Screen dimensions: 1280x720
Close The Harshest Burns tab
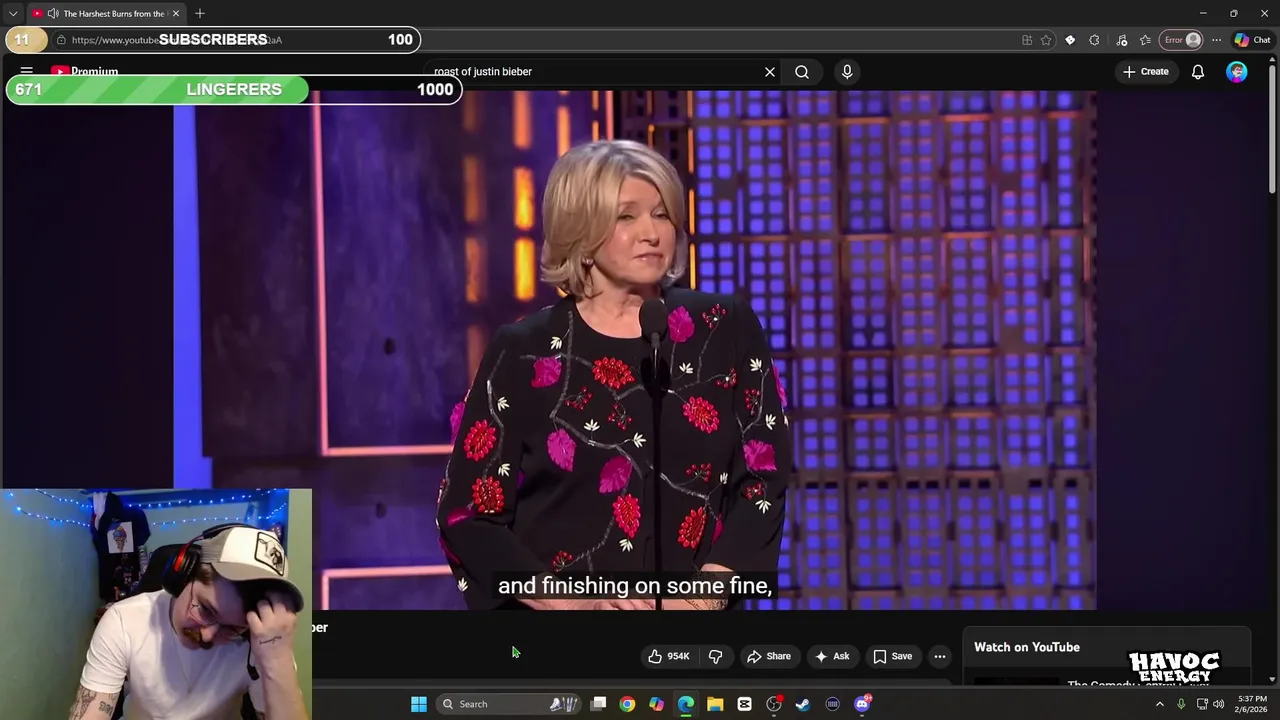176,14
